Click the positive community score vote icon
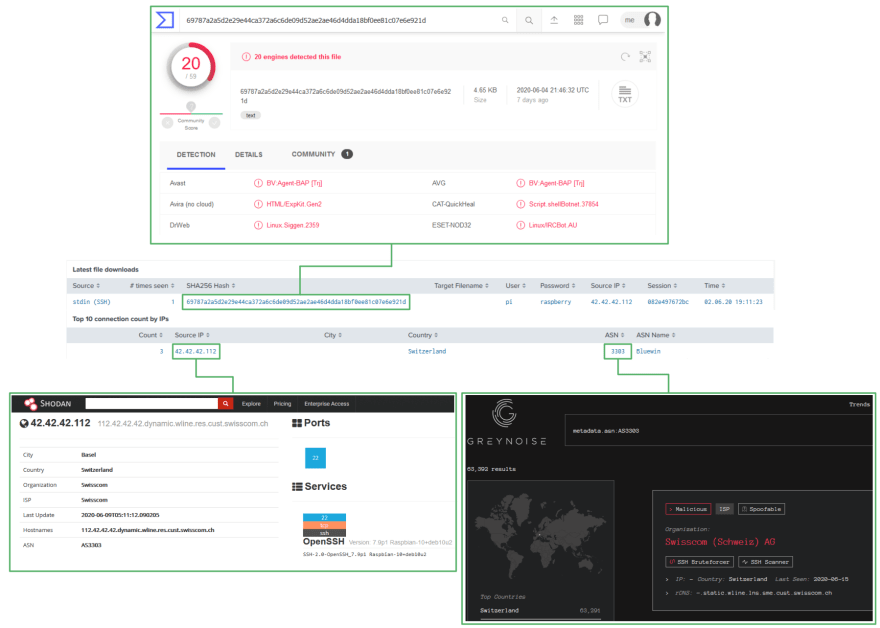The height and width of the screenshot is (628, 880). (214, 123)
